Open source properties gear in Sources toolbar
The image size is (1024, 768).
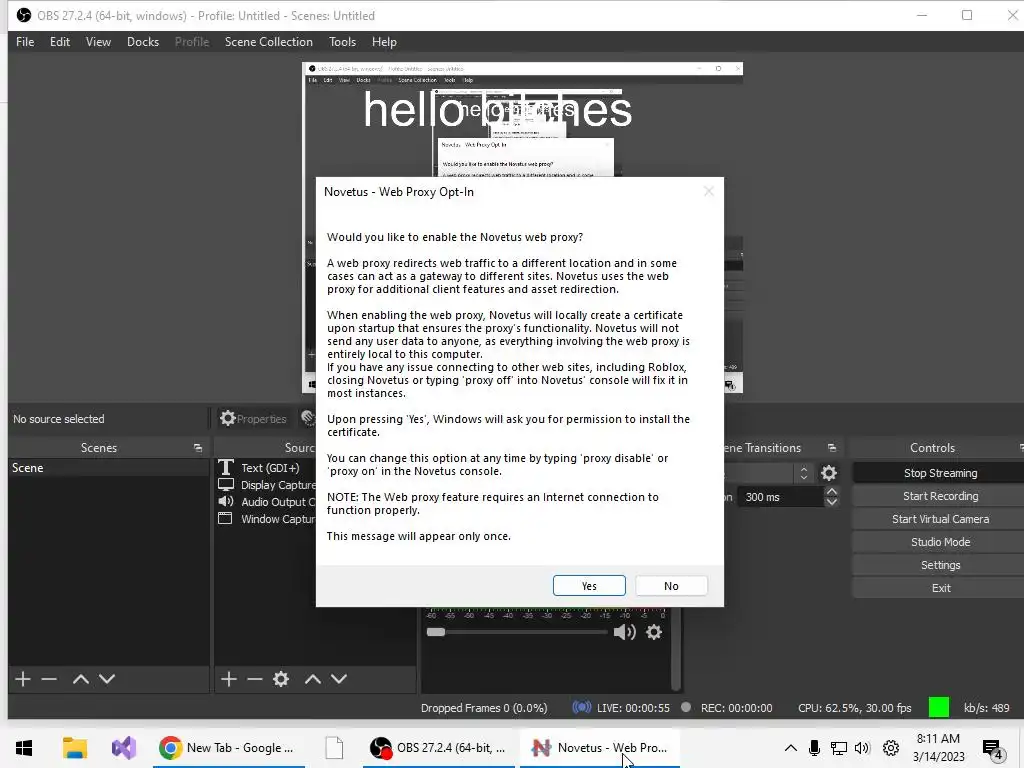click(x=281, y=679)
